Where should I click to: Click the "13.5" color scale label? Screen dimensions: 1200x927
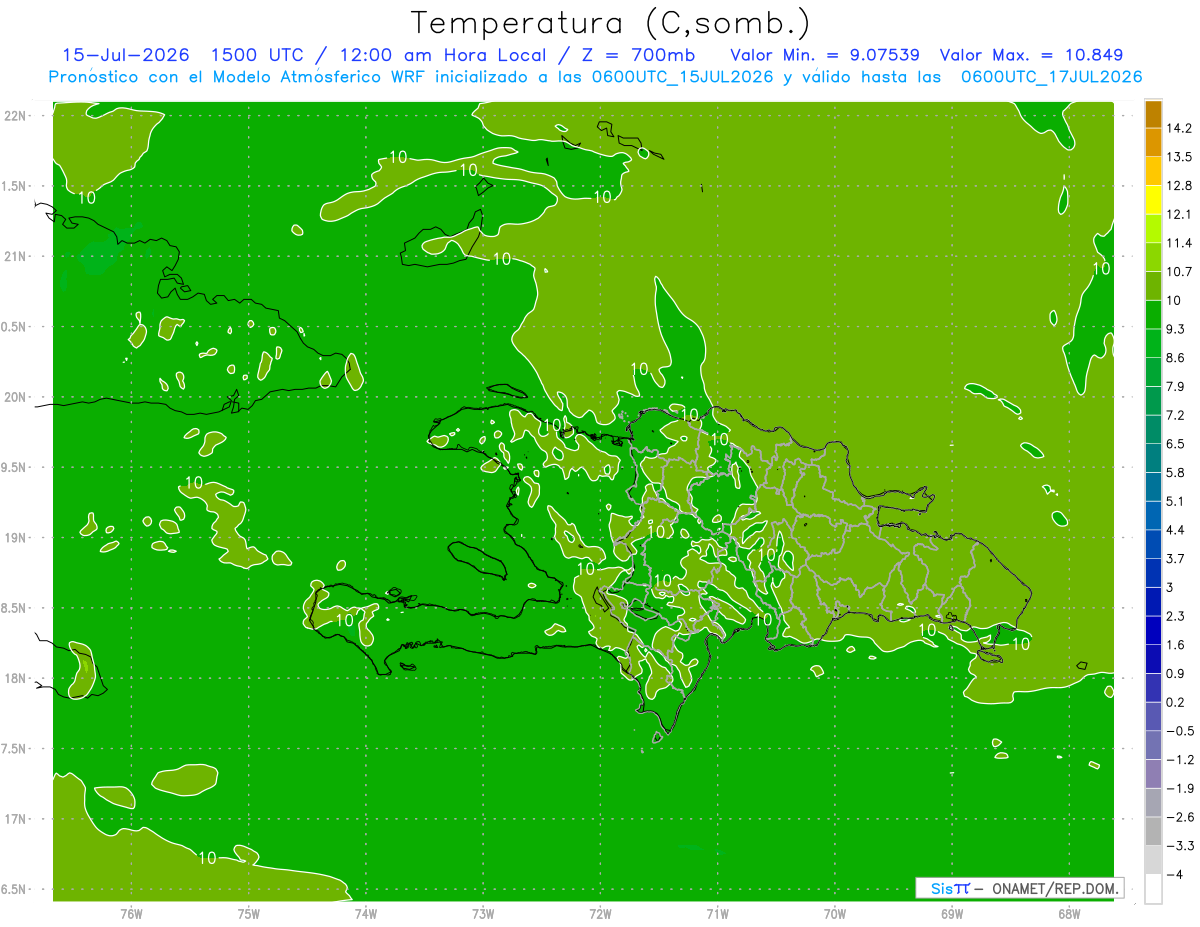click(1179, 157)
